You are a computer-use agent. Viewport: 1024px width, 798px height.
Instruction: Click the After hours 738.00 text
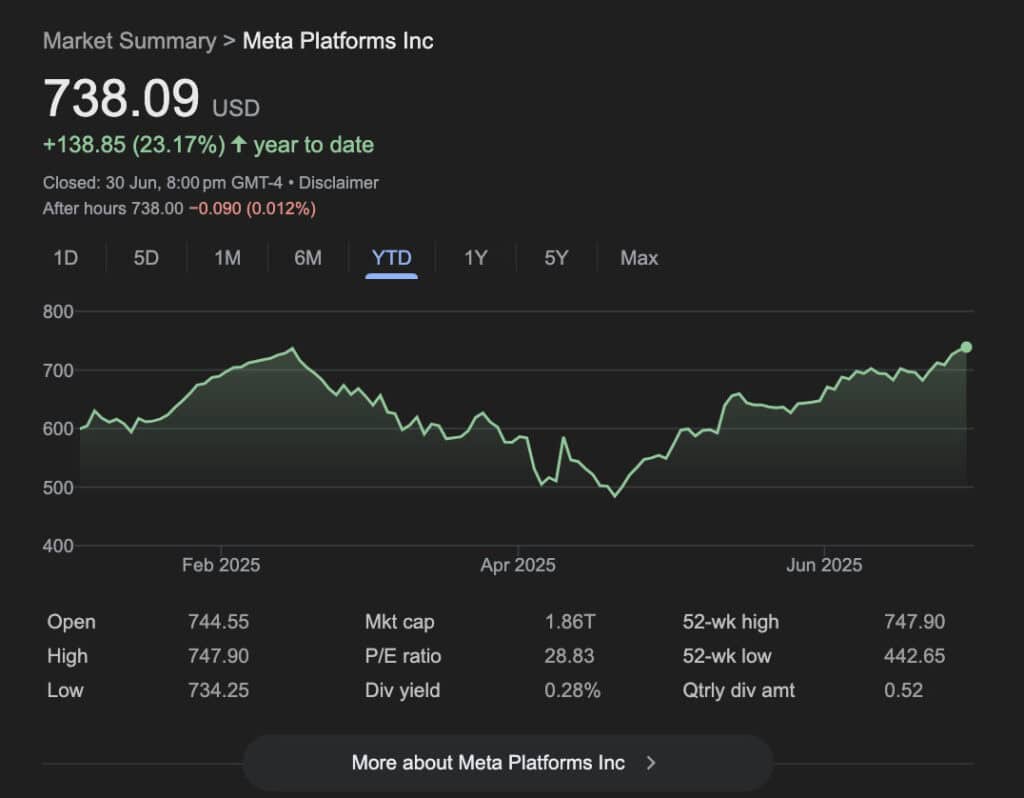[x=113, y=209]
